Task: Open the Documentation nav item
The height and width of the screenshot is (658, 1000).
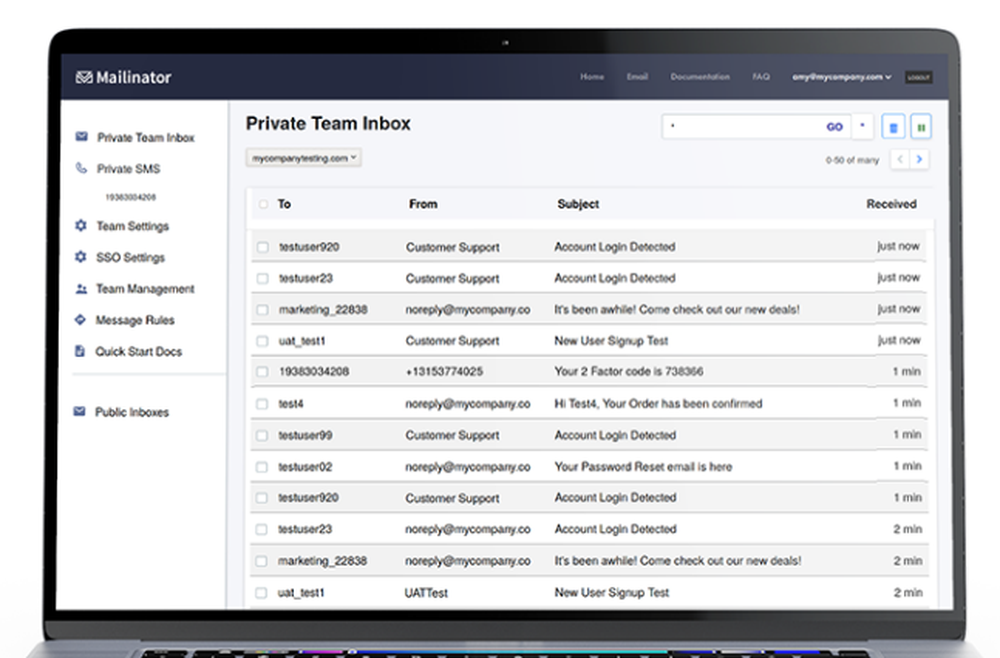Action: (x=700, y=77)
